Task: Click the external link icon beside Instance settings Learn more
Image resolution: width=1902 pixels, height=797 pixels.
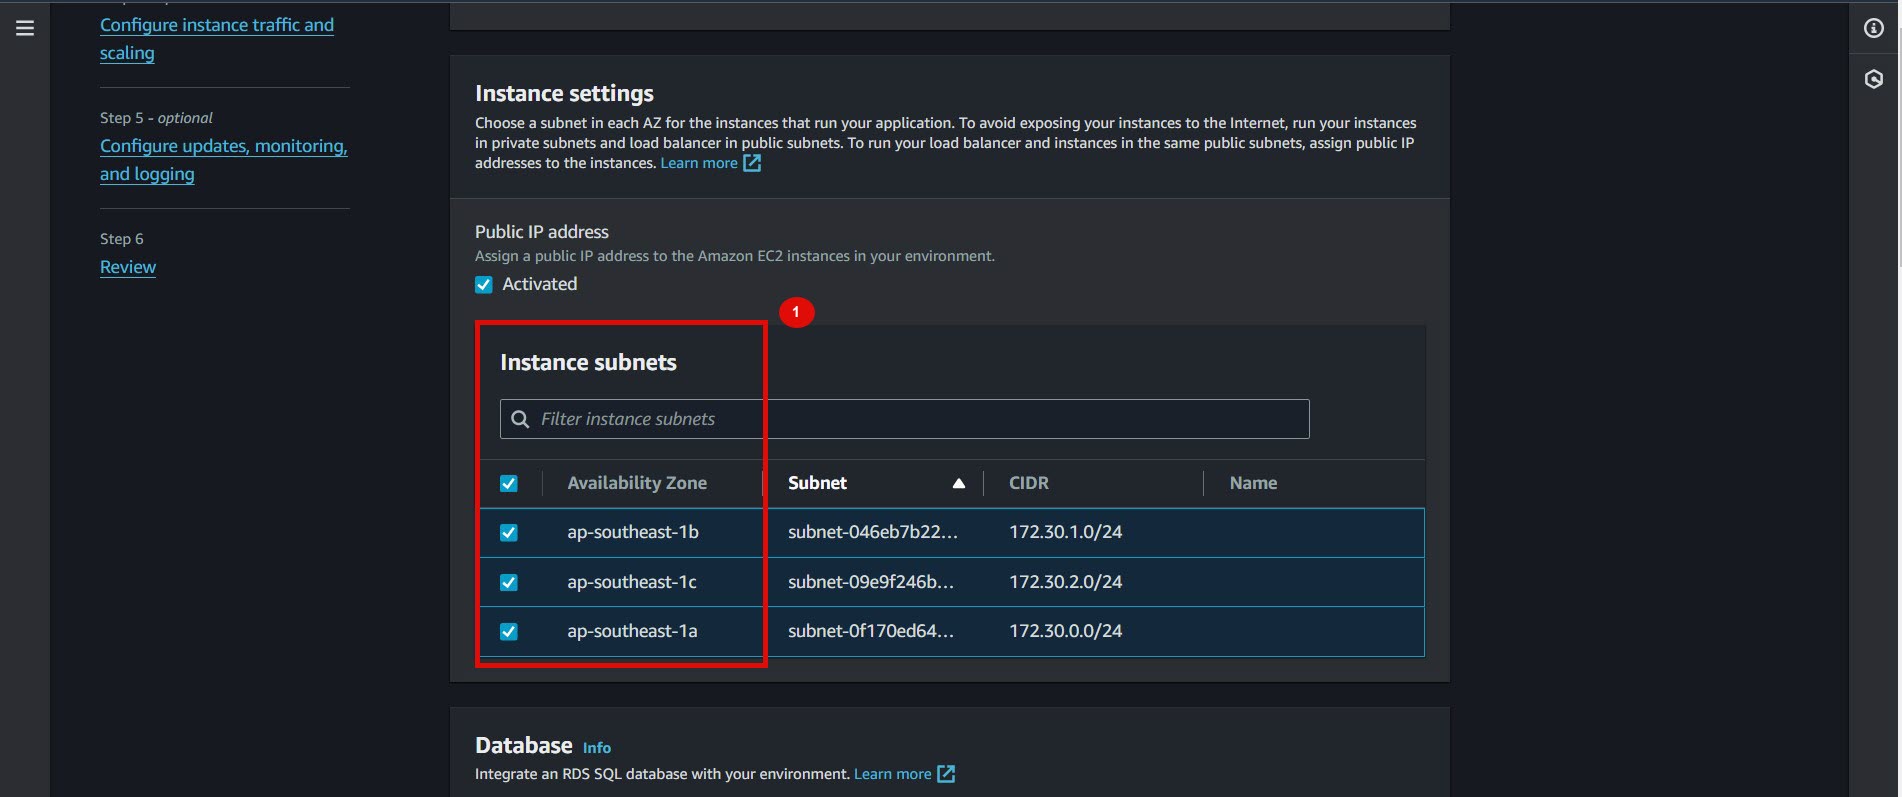Action: click(752, 163)
